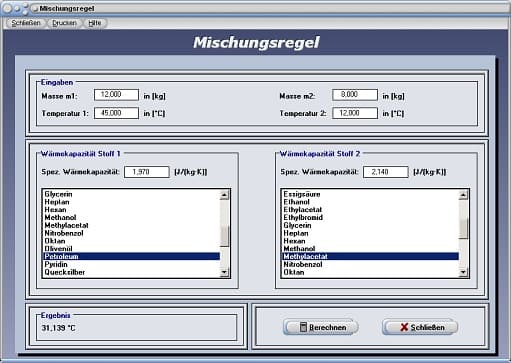Click the Berechnen button

coord(321,327)
